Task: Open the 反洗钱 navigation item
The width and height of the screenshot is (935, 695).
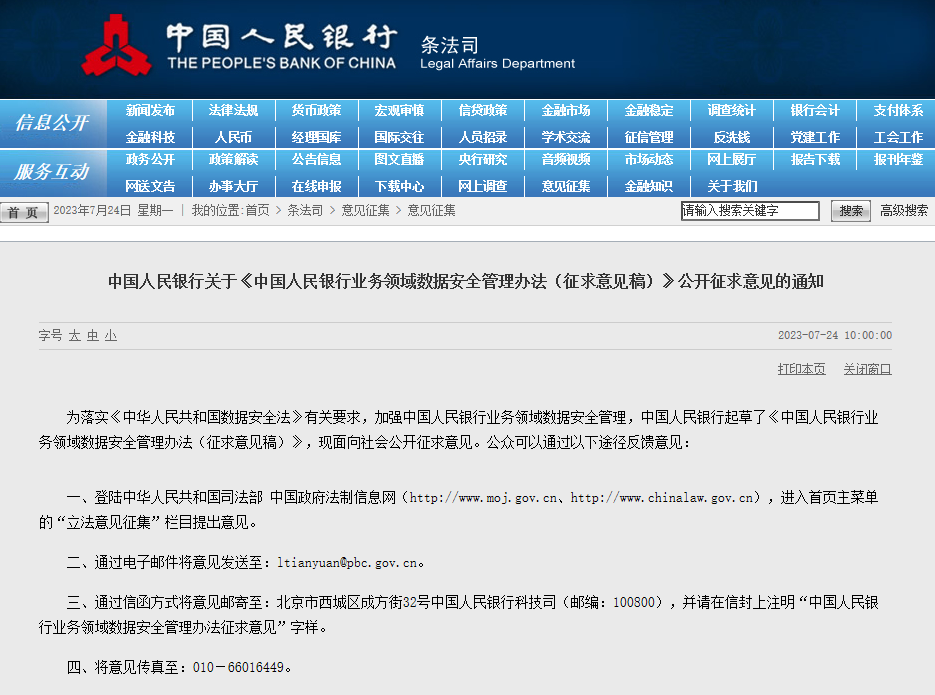Action: coord(732,138)
